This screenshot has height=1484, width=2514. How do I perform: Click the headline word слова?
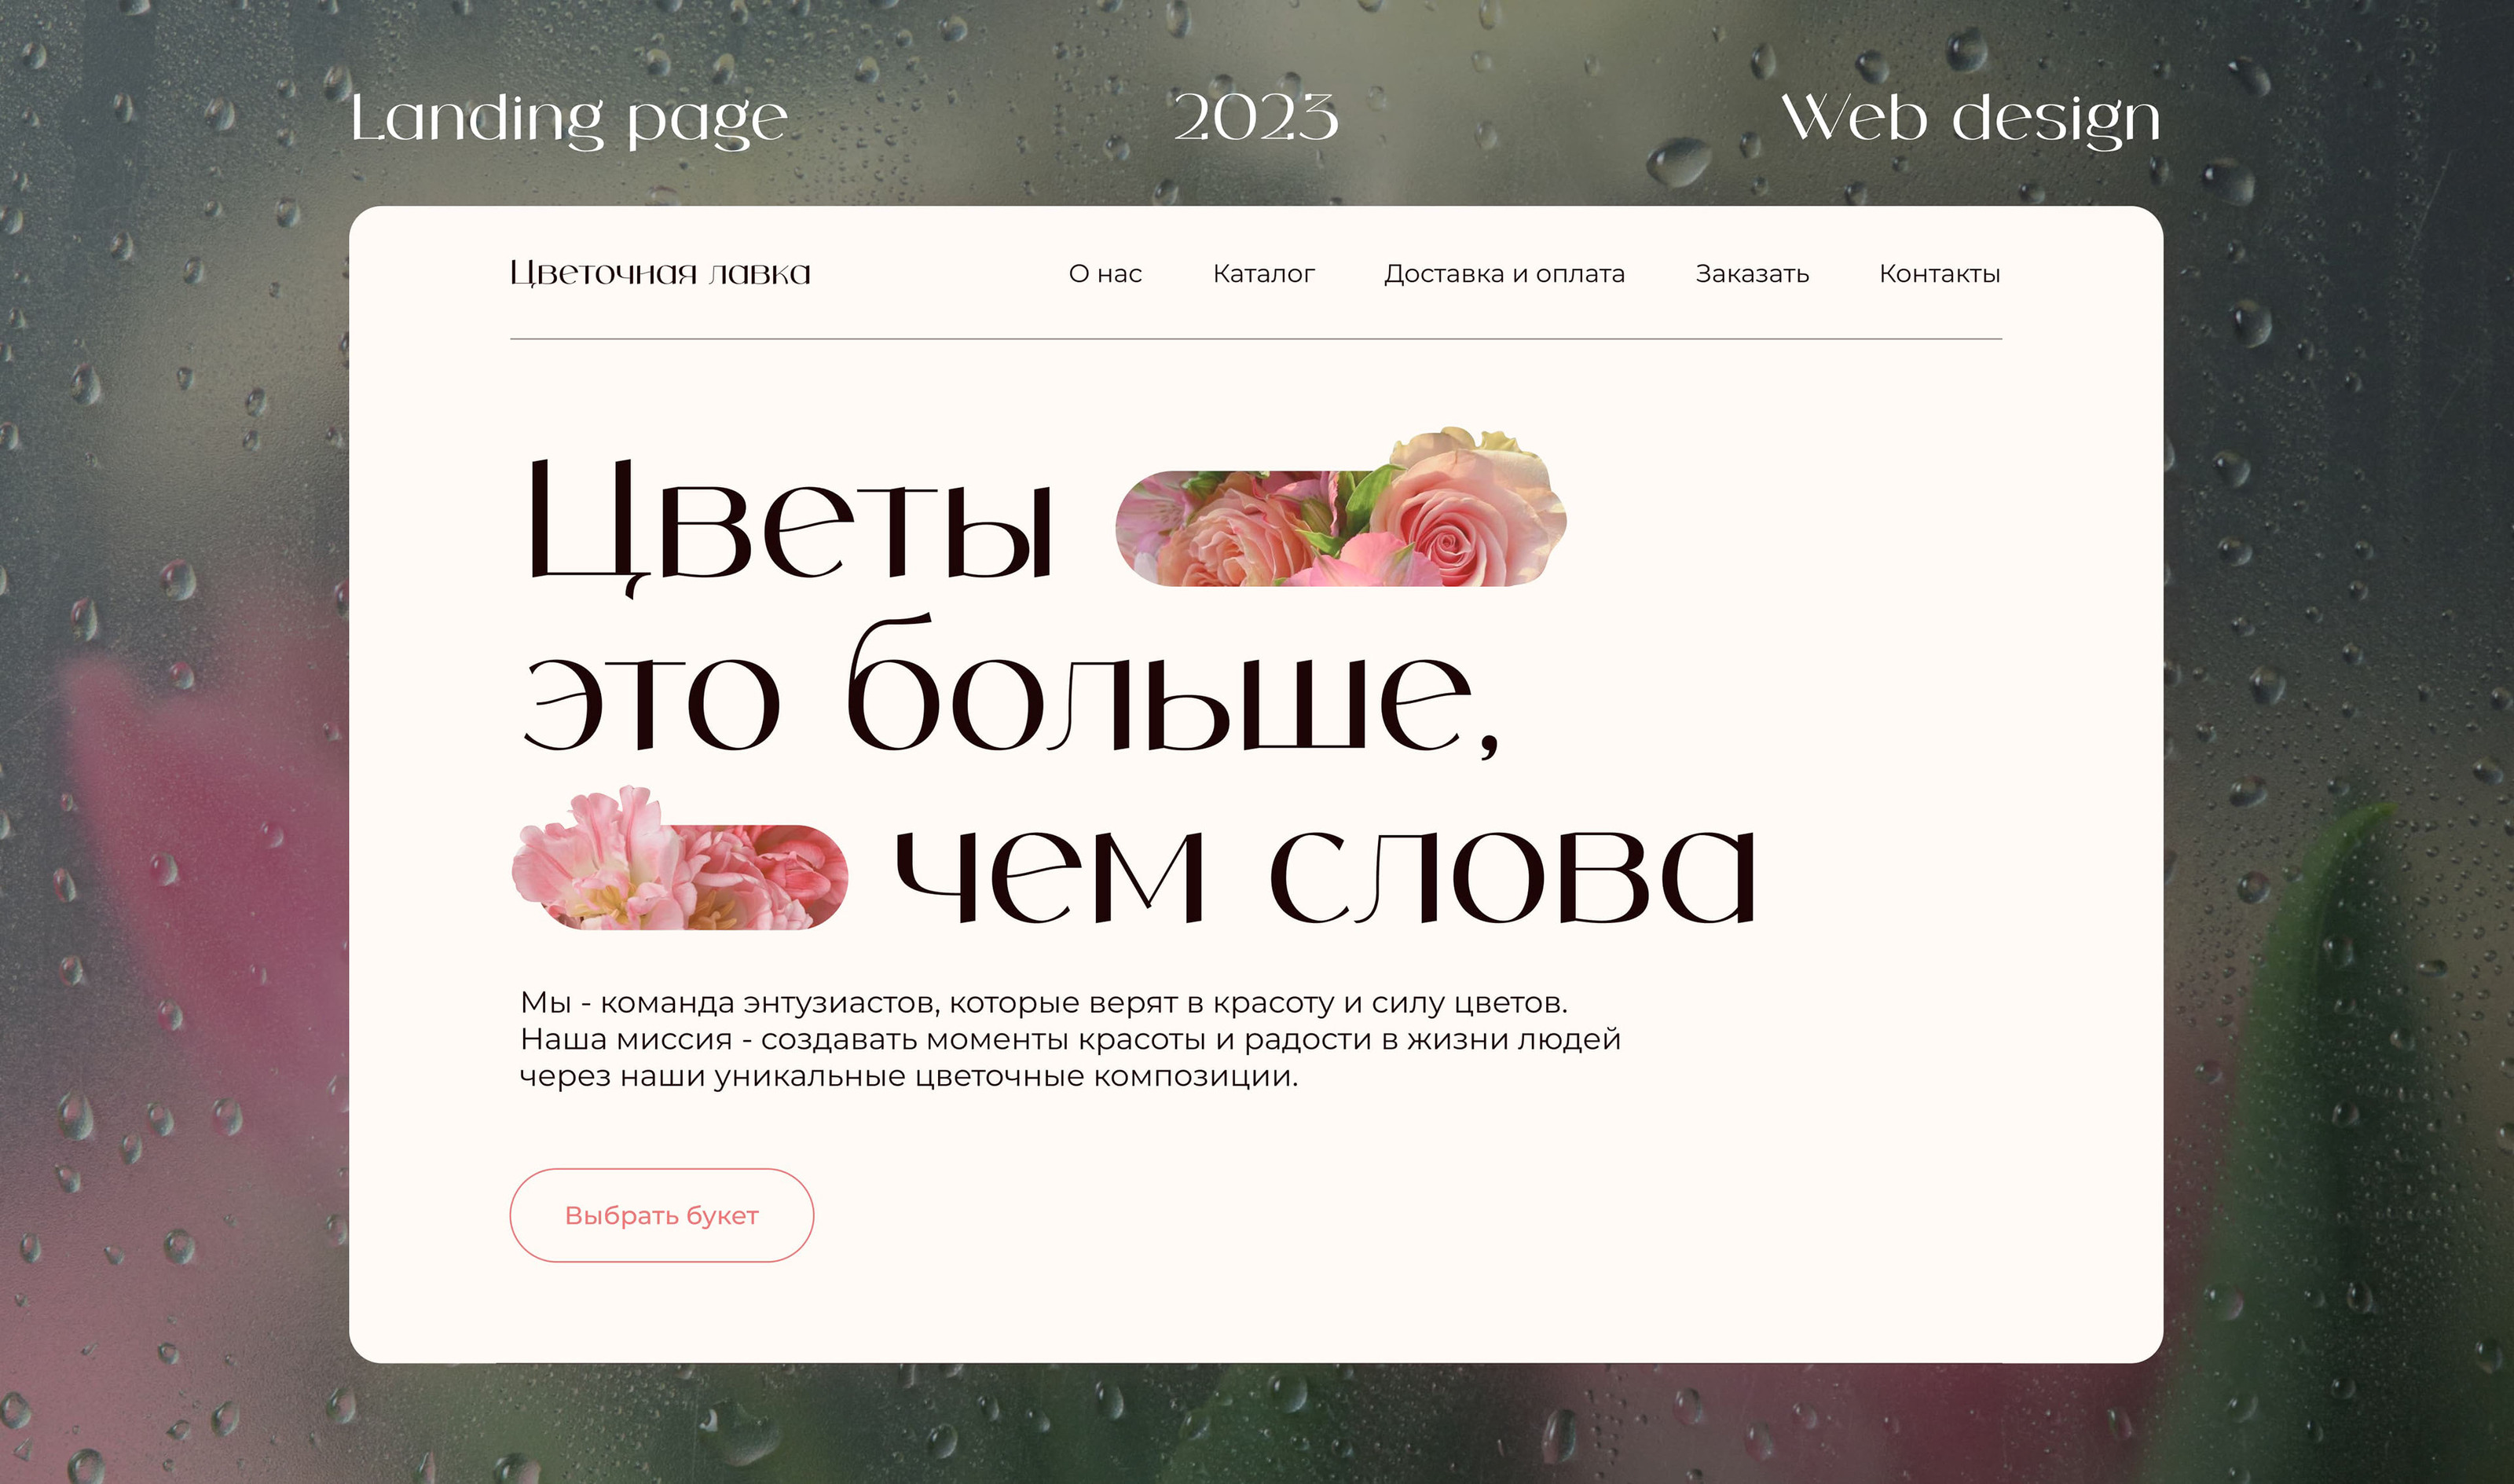(x=1512, y=876)
